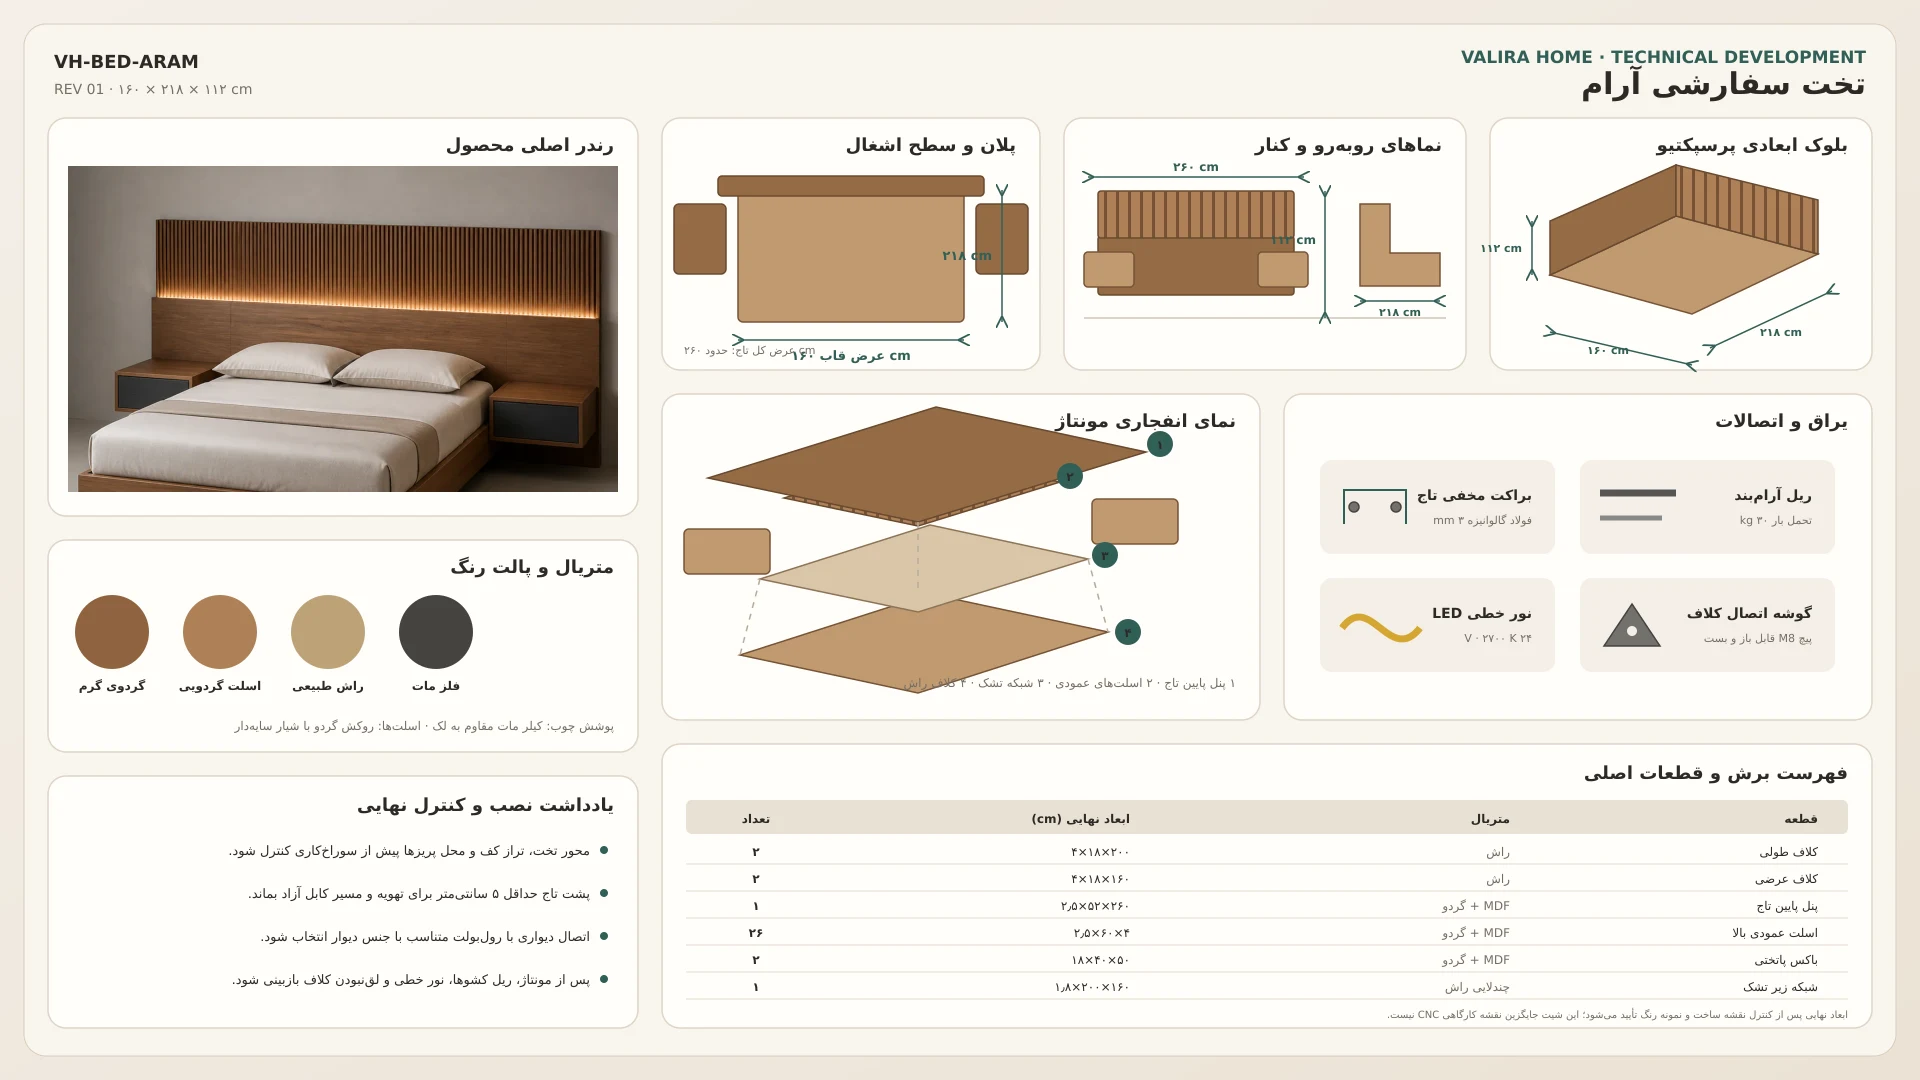Select exploded-view marker ۱

tap(1160, 444)
